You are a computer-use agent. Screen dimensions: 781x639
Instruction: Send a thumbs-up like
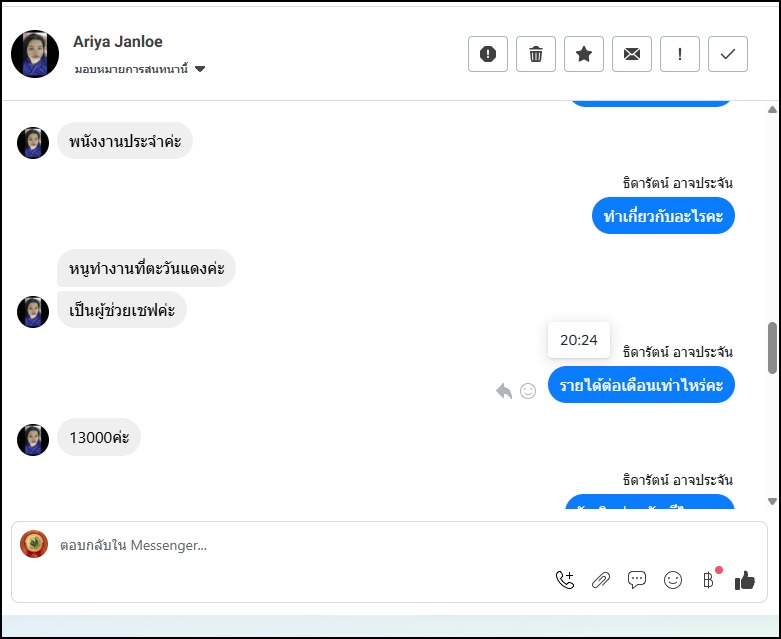point(745,580)
